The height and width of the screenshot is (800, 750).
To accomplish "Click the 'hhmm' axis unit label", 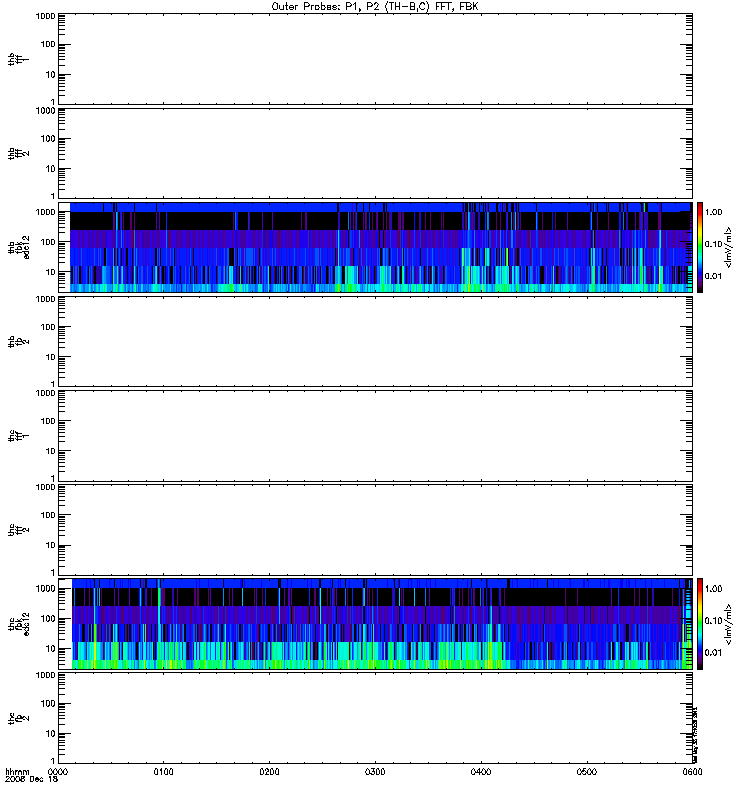I will click(x=17, y=771).
